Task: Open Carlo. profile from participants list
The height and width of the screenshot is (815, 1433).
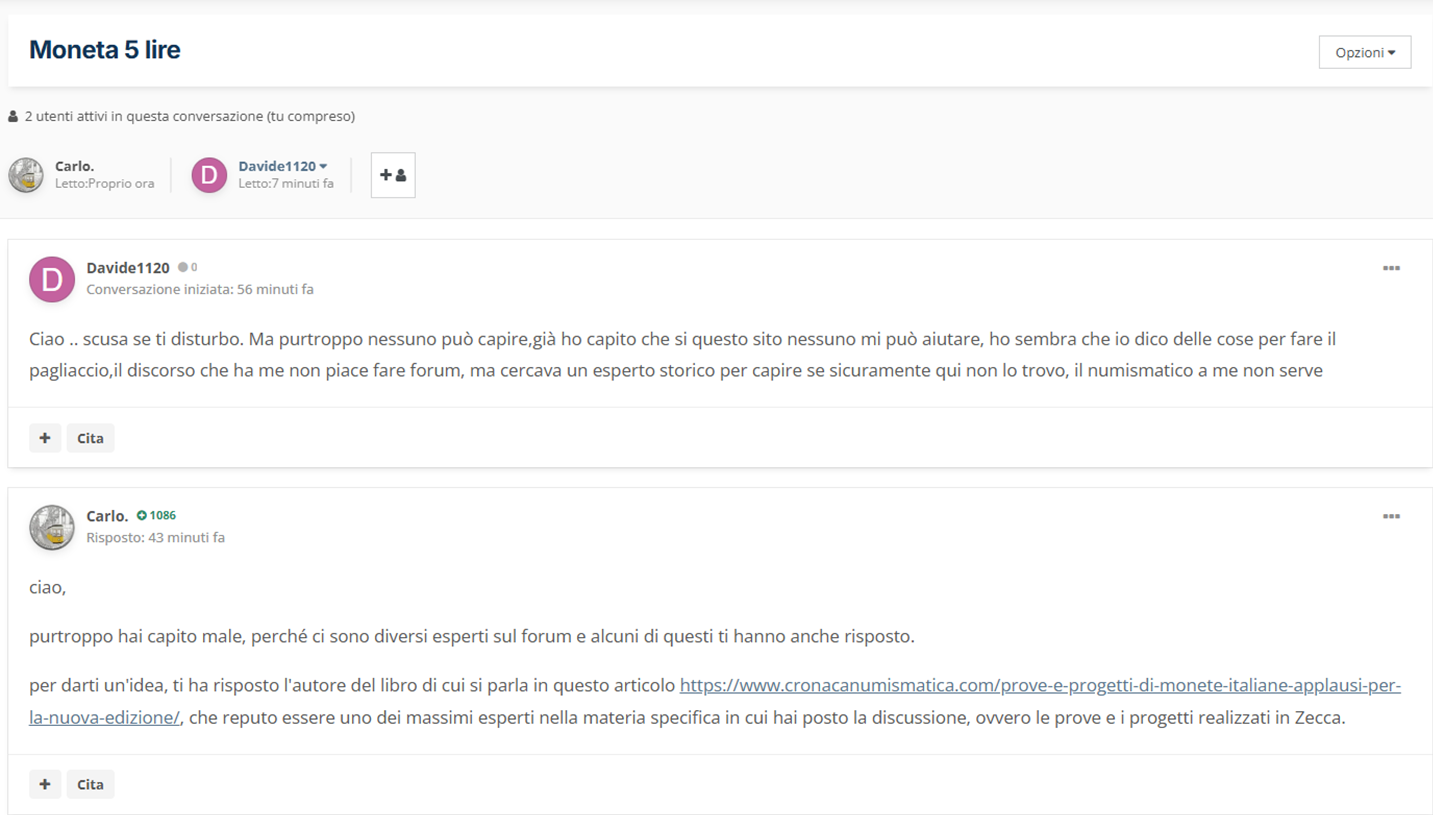Action: coord(74,166)
